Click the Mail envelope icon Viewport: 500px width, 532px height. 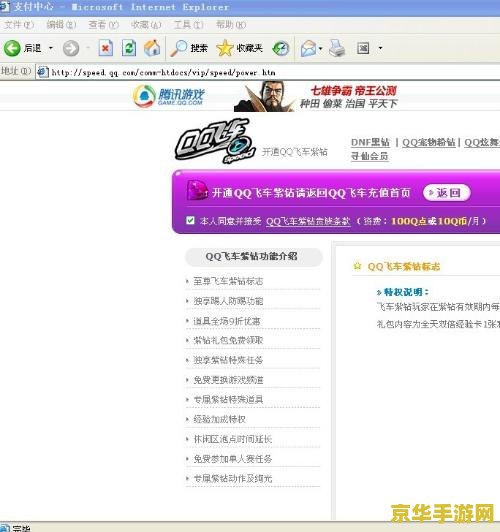pyautogui.click(x=308, y=48)
